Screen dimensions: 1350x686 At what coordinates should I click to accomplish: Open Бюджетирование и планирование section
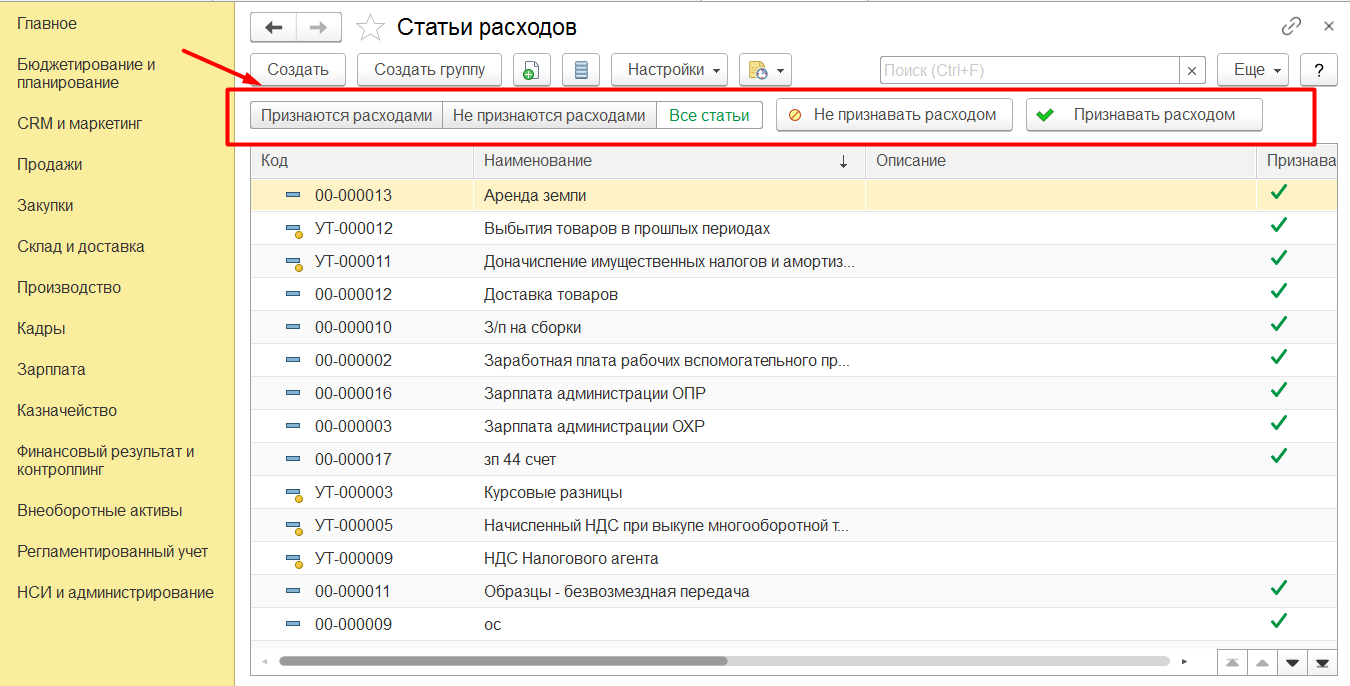pyautogui.click(x=86, y=73)
